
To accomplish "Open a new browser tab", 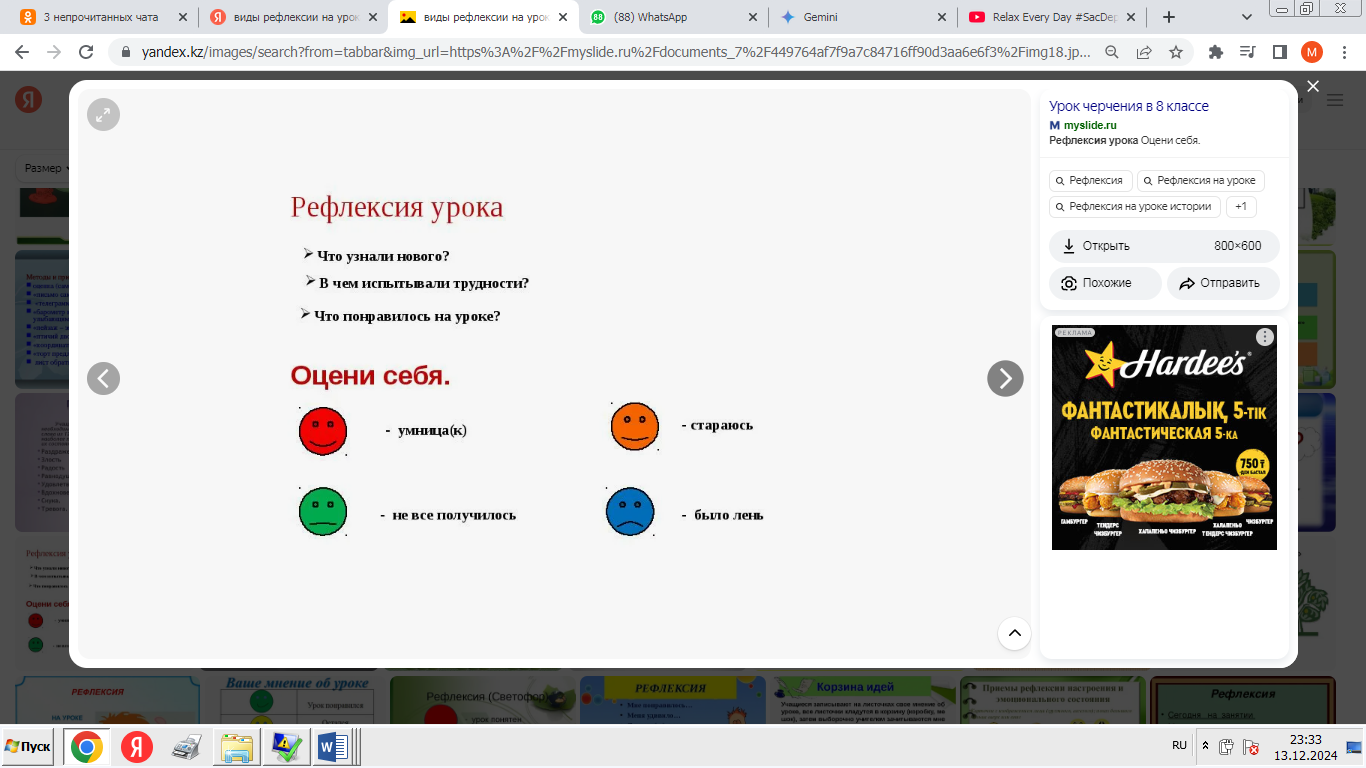I will [x=1169, y=17].
